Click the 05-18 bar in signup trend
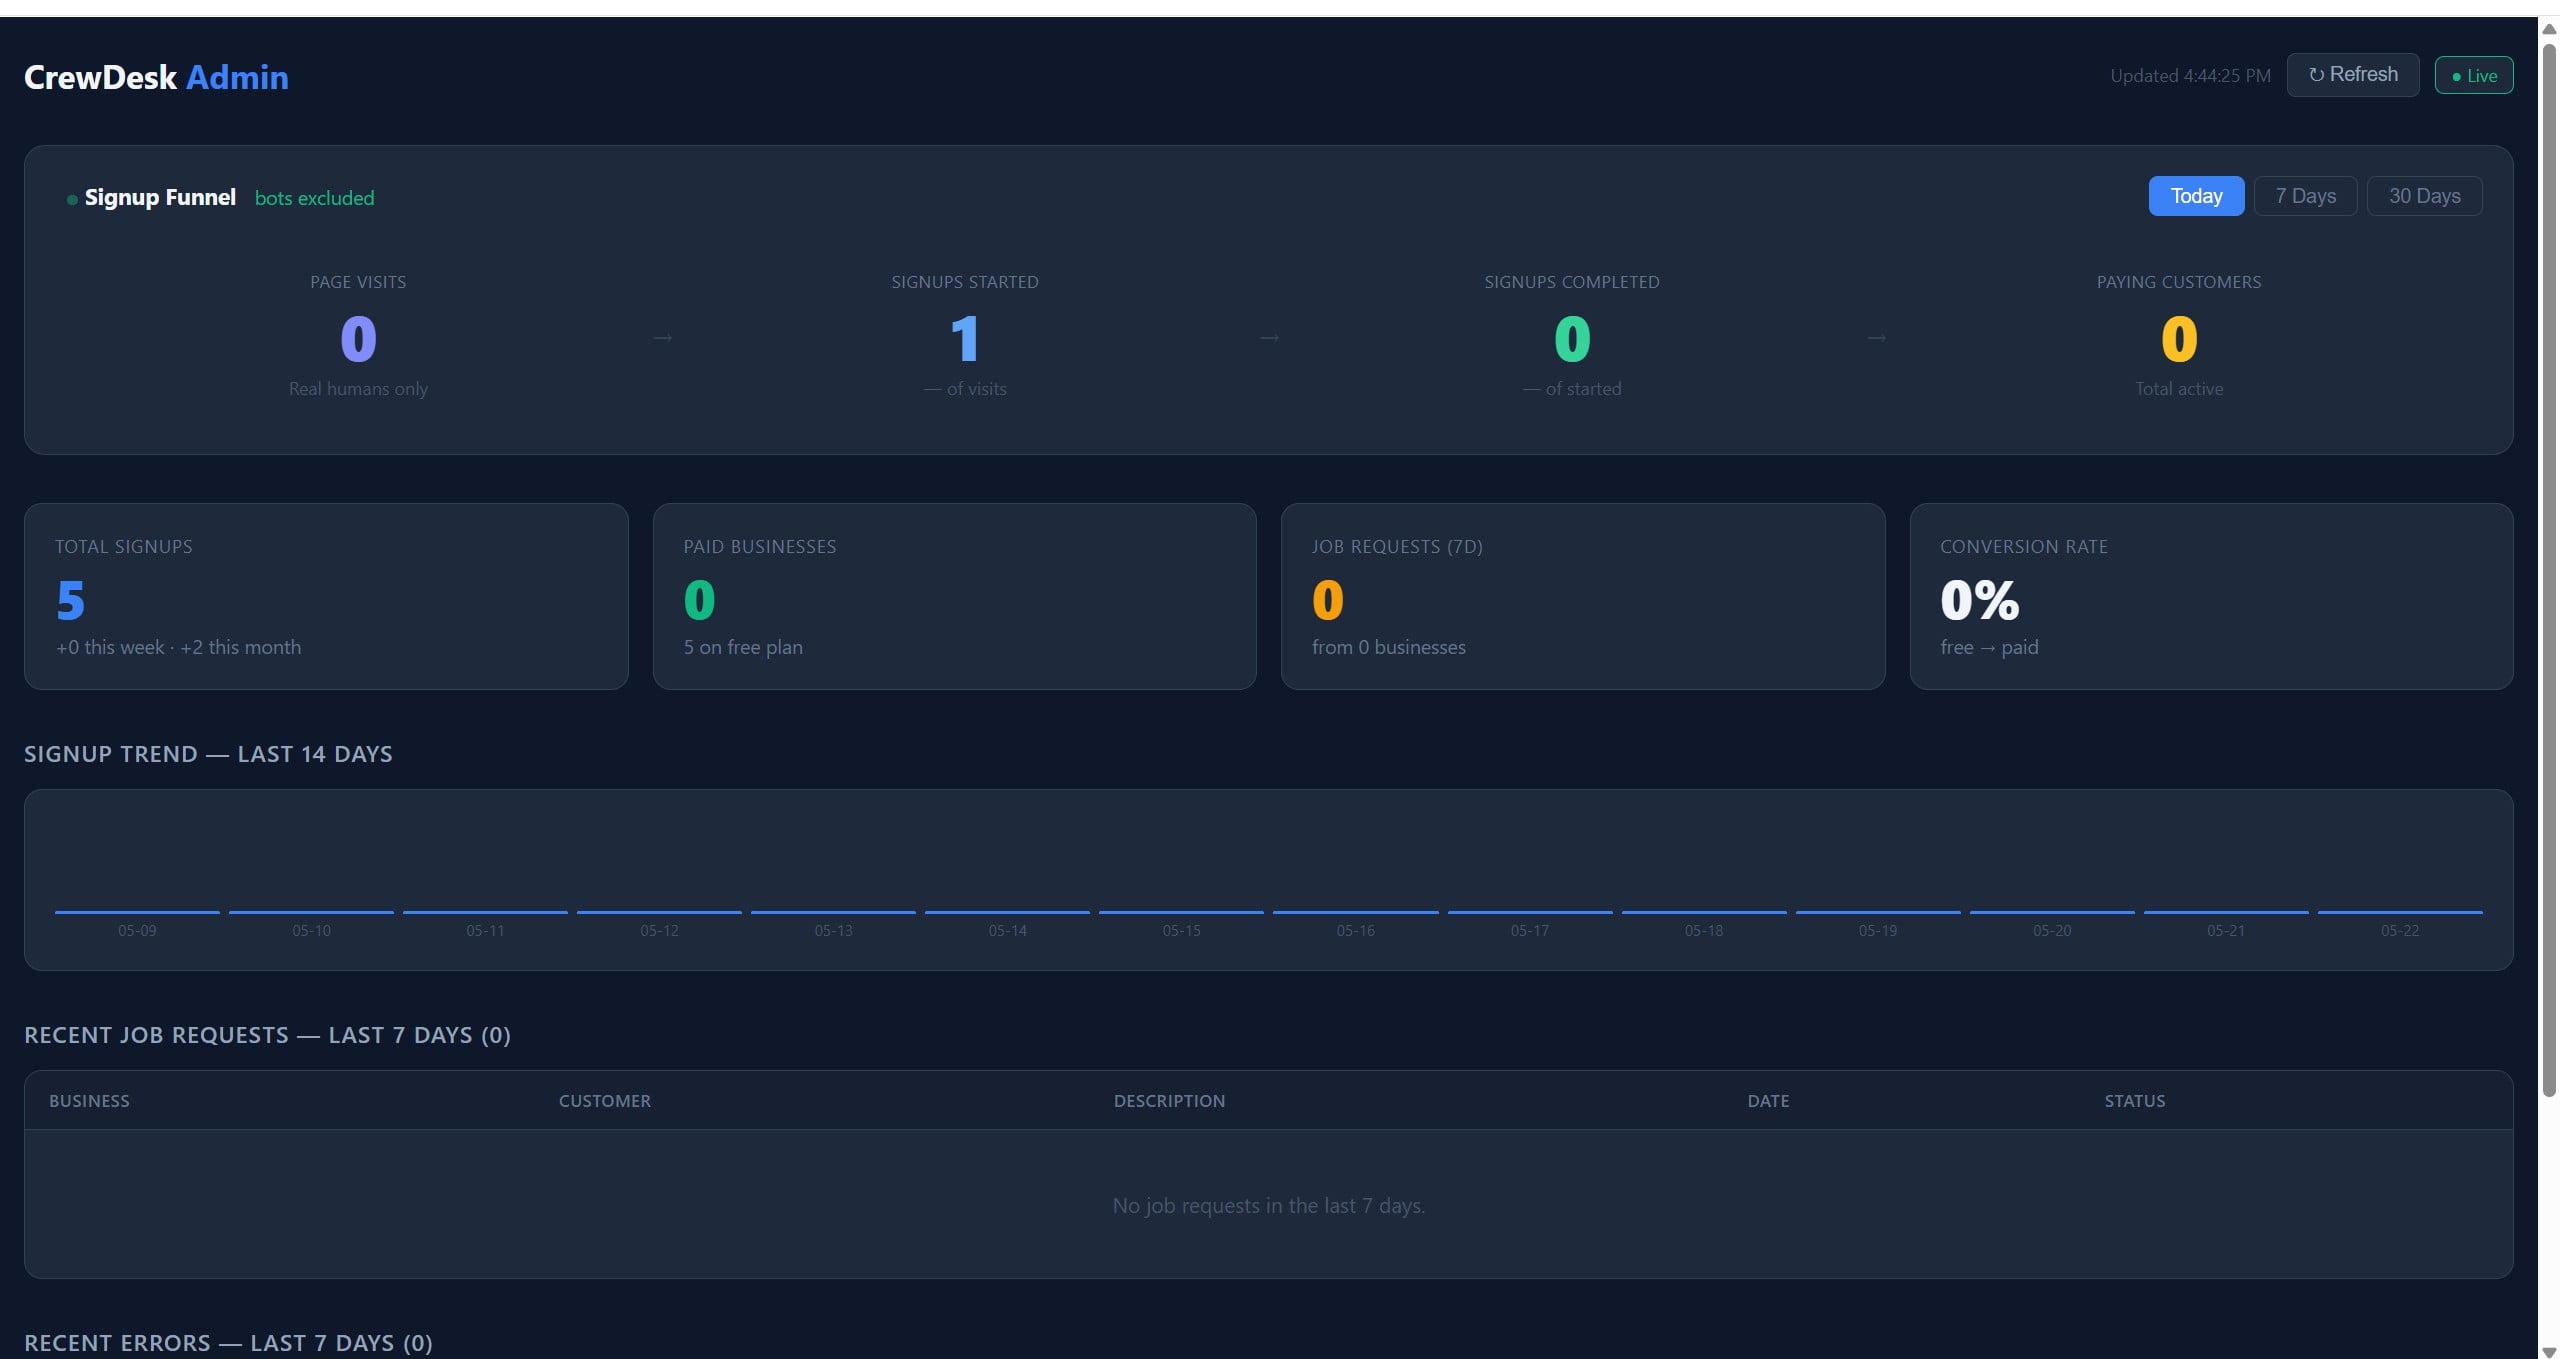The width and height of the screenshot is (2560, 1359). coord(1704,912)
